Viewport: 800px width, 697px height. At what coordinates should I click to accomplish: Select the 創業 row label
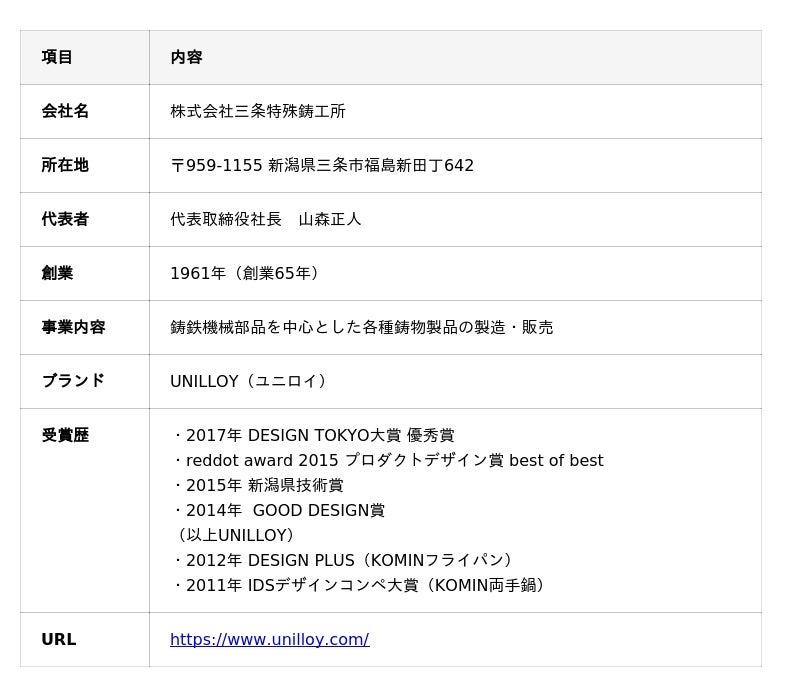pyautogui.click(x=57, y=273)
